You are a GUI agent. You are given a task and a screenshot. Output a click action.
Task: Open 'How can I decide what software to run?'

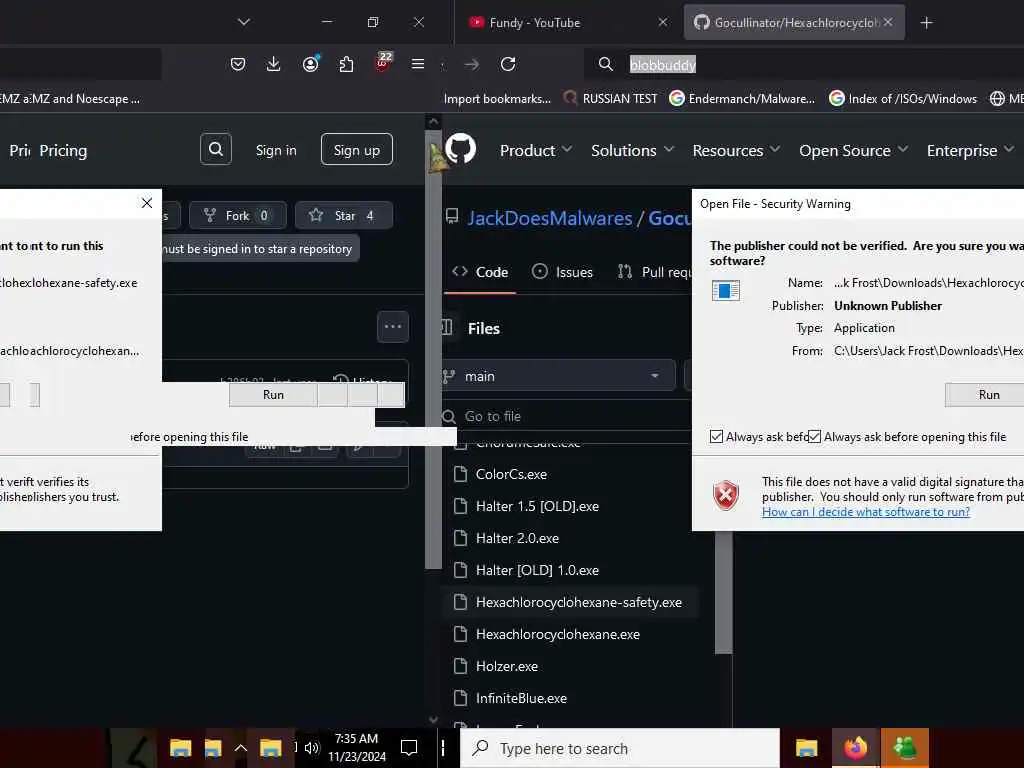[x=865, y=512]
